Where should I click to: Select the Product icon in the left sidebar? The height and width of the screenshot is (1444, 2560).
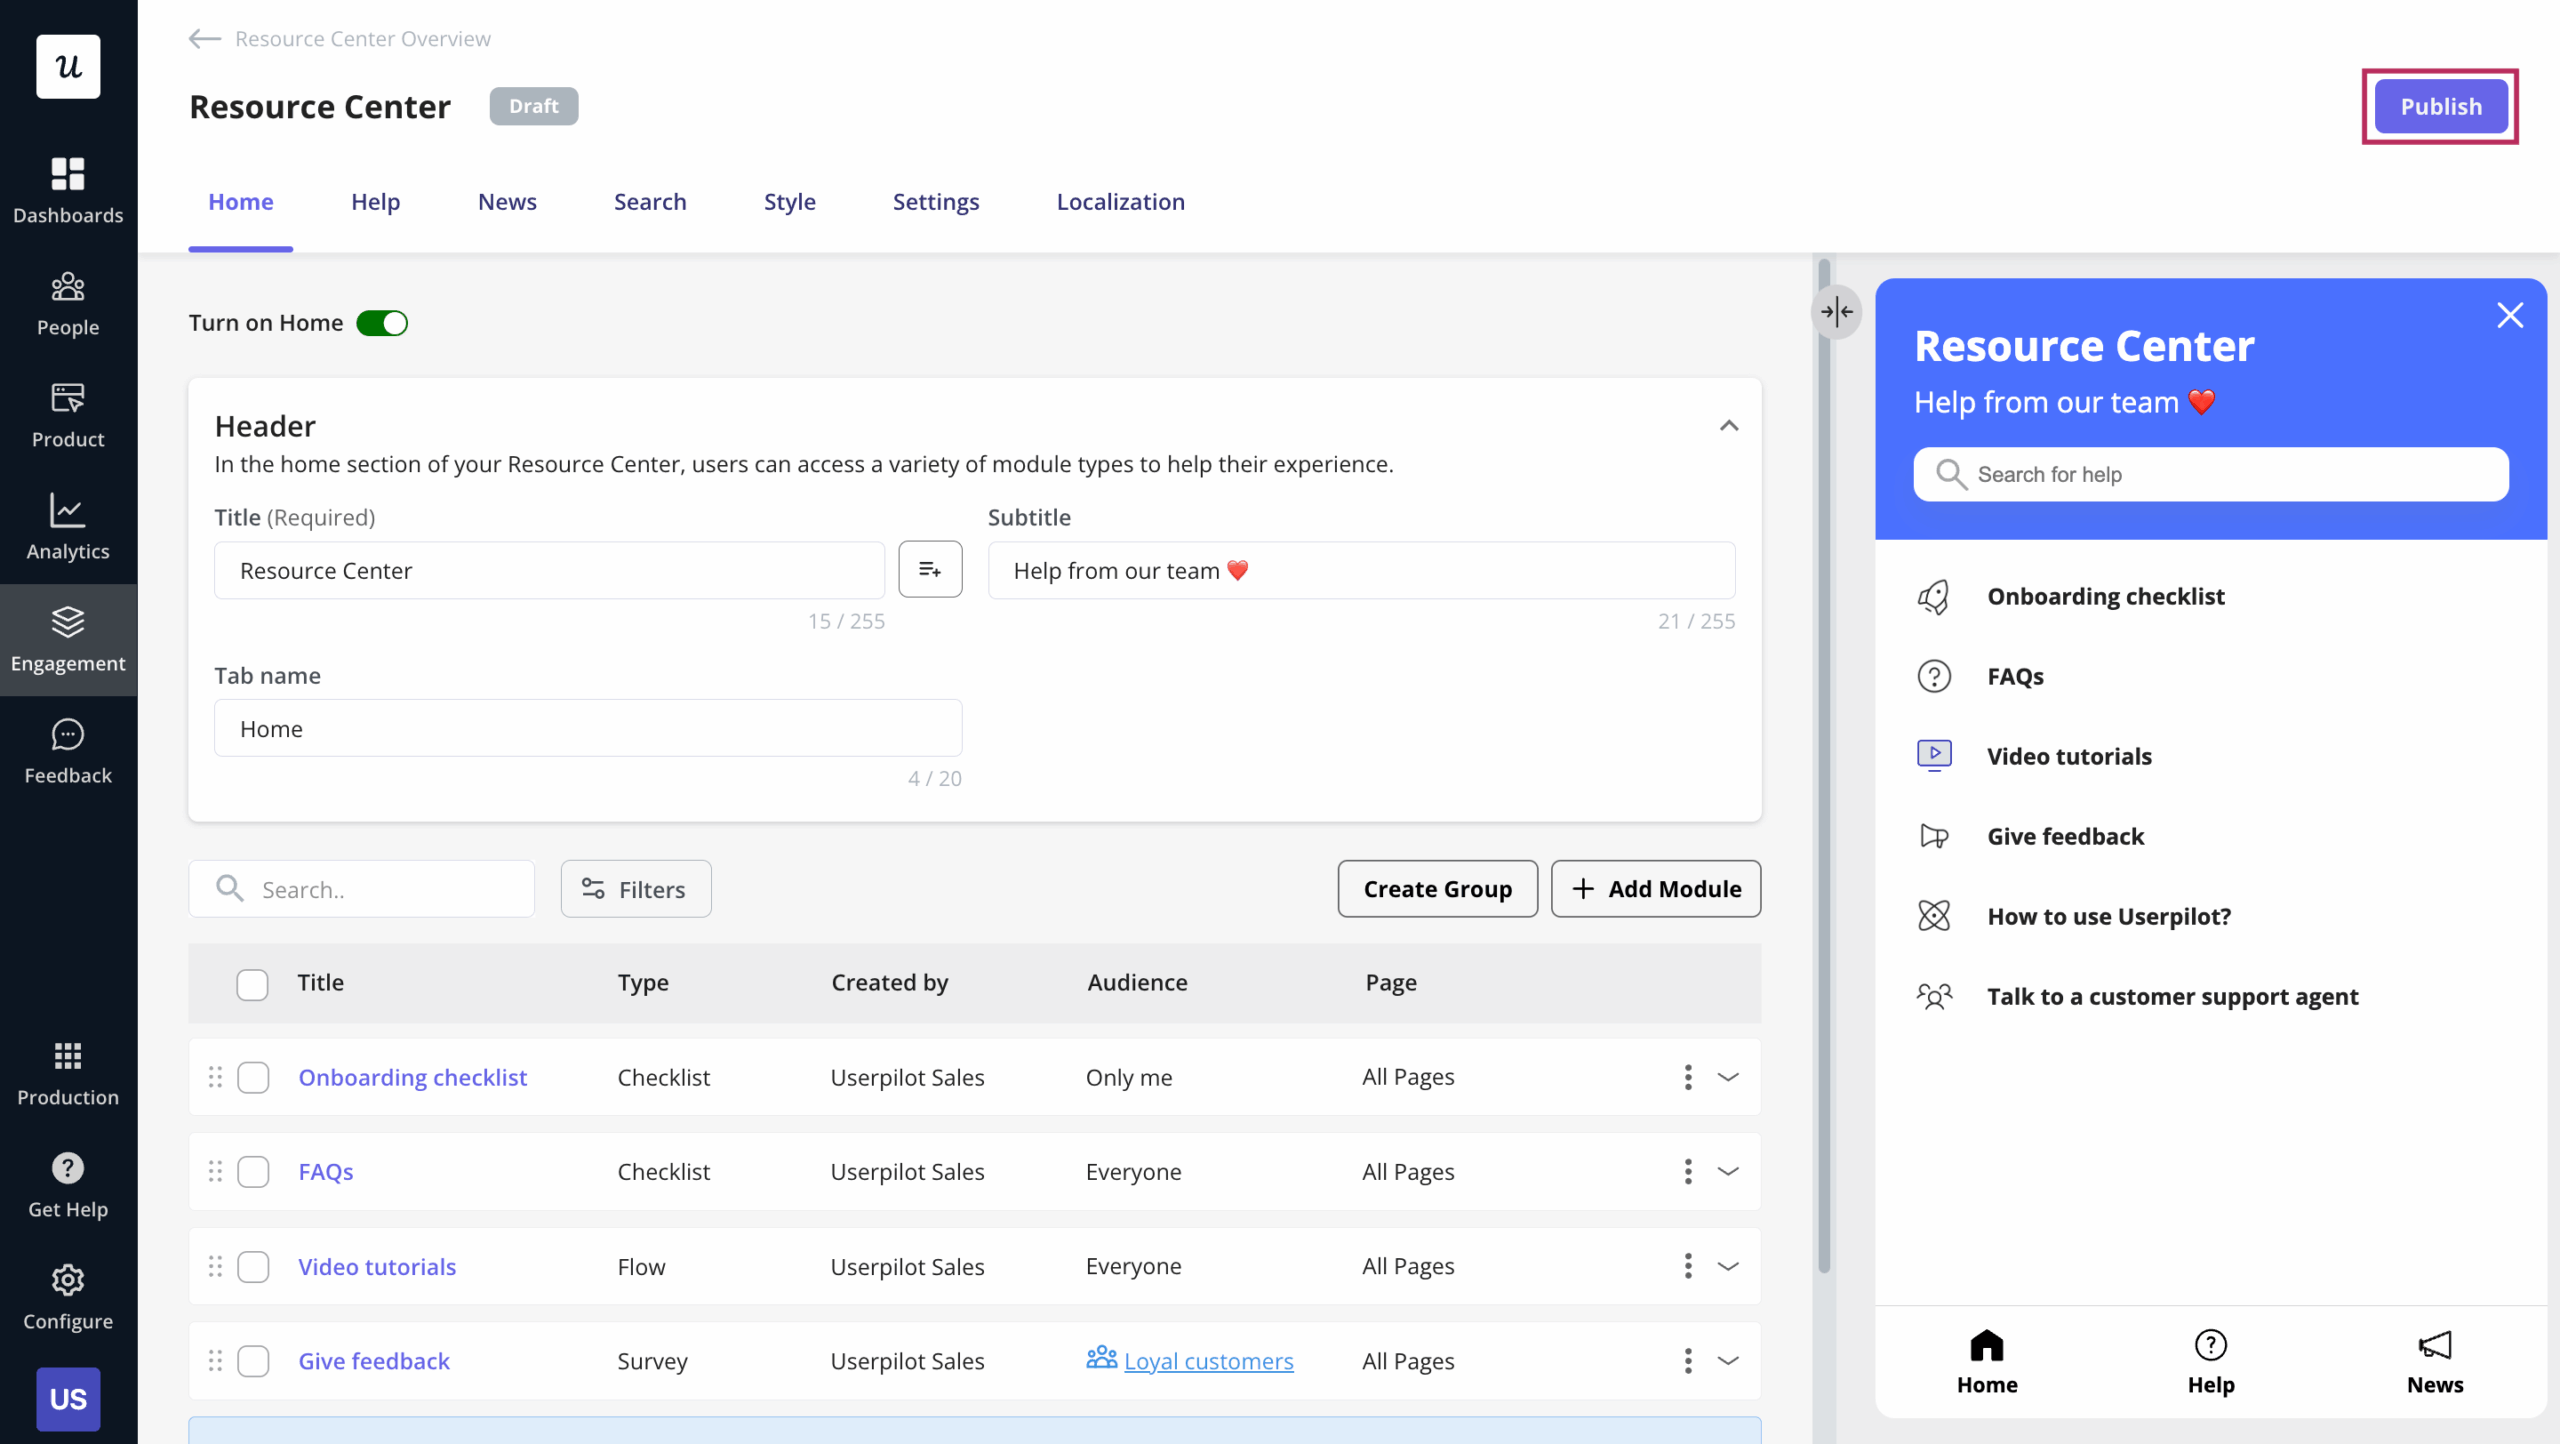(x=67, y=414)
